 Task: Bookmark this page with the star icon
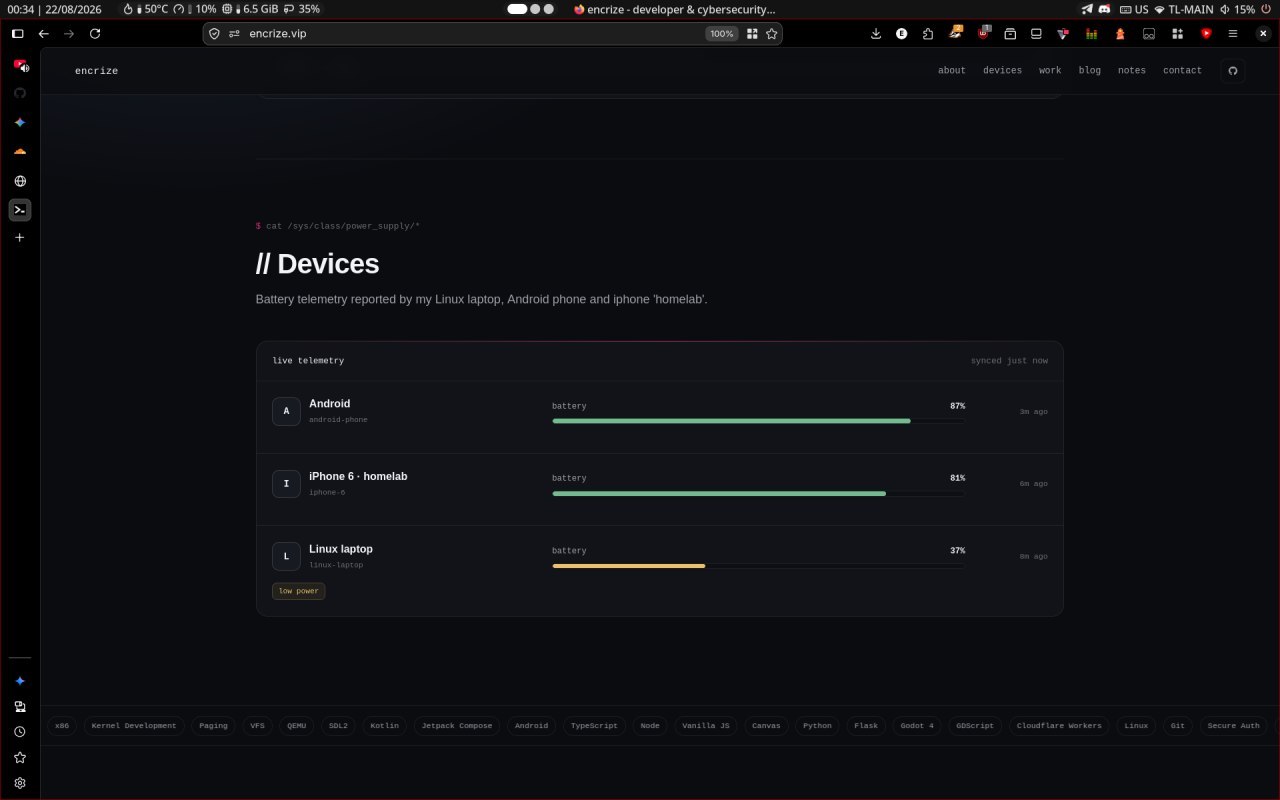(772, 33)
